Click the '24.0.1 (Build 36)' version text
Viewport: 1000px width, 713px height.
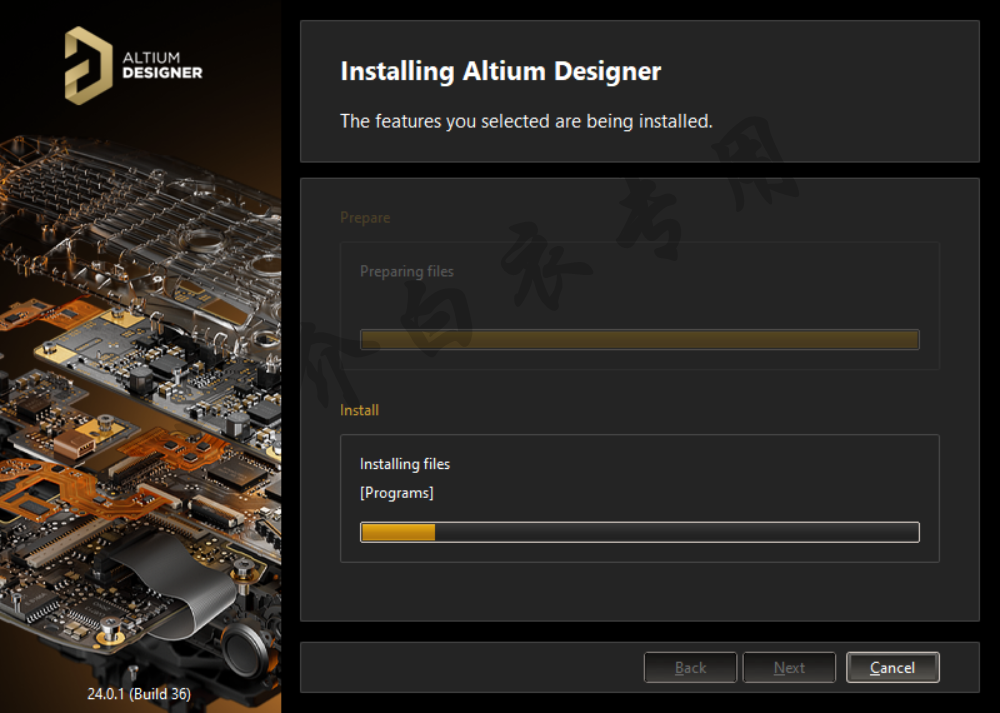tap(139, 693)
